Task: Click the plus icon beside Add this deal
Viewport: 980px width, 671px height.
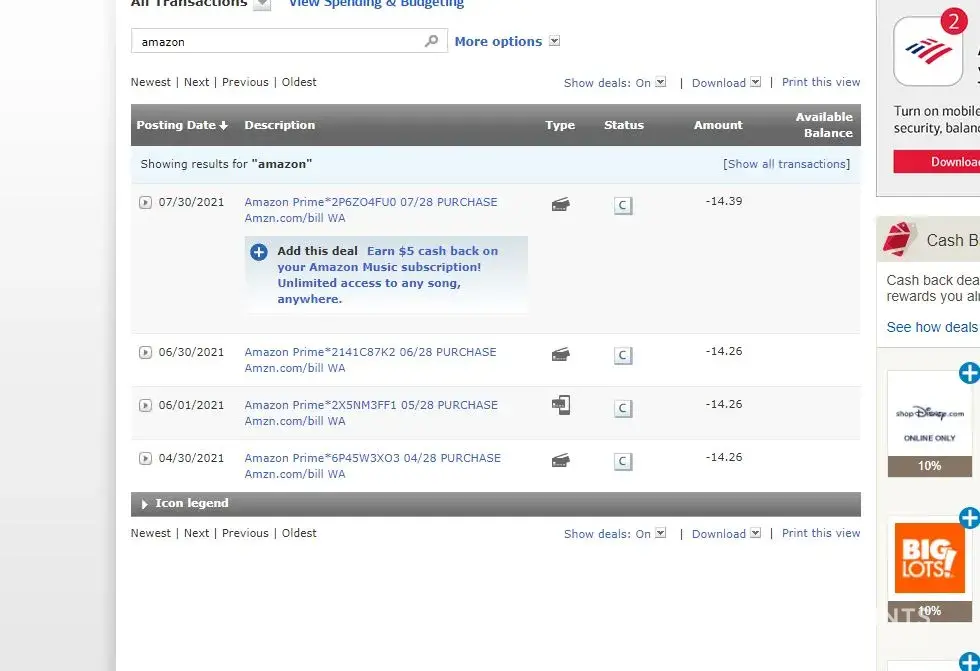Action: pos(259,252)
